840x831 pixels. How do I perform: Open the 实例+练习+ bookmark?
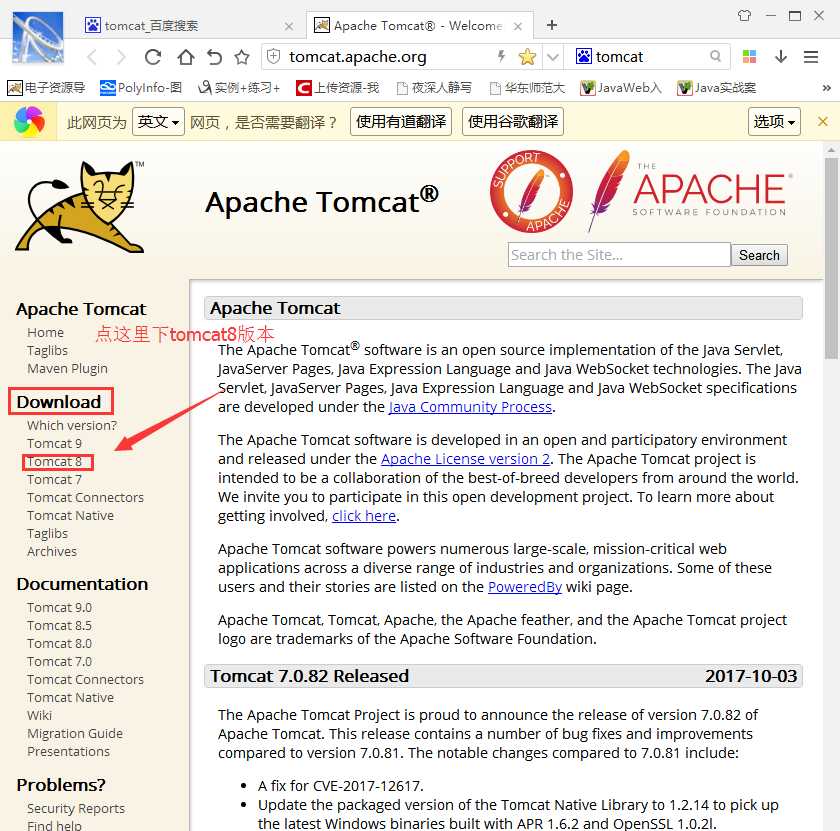point(239,87)
